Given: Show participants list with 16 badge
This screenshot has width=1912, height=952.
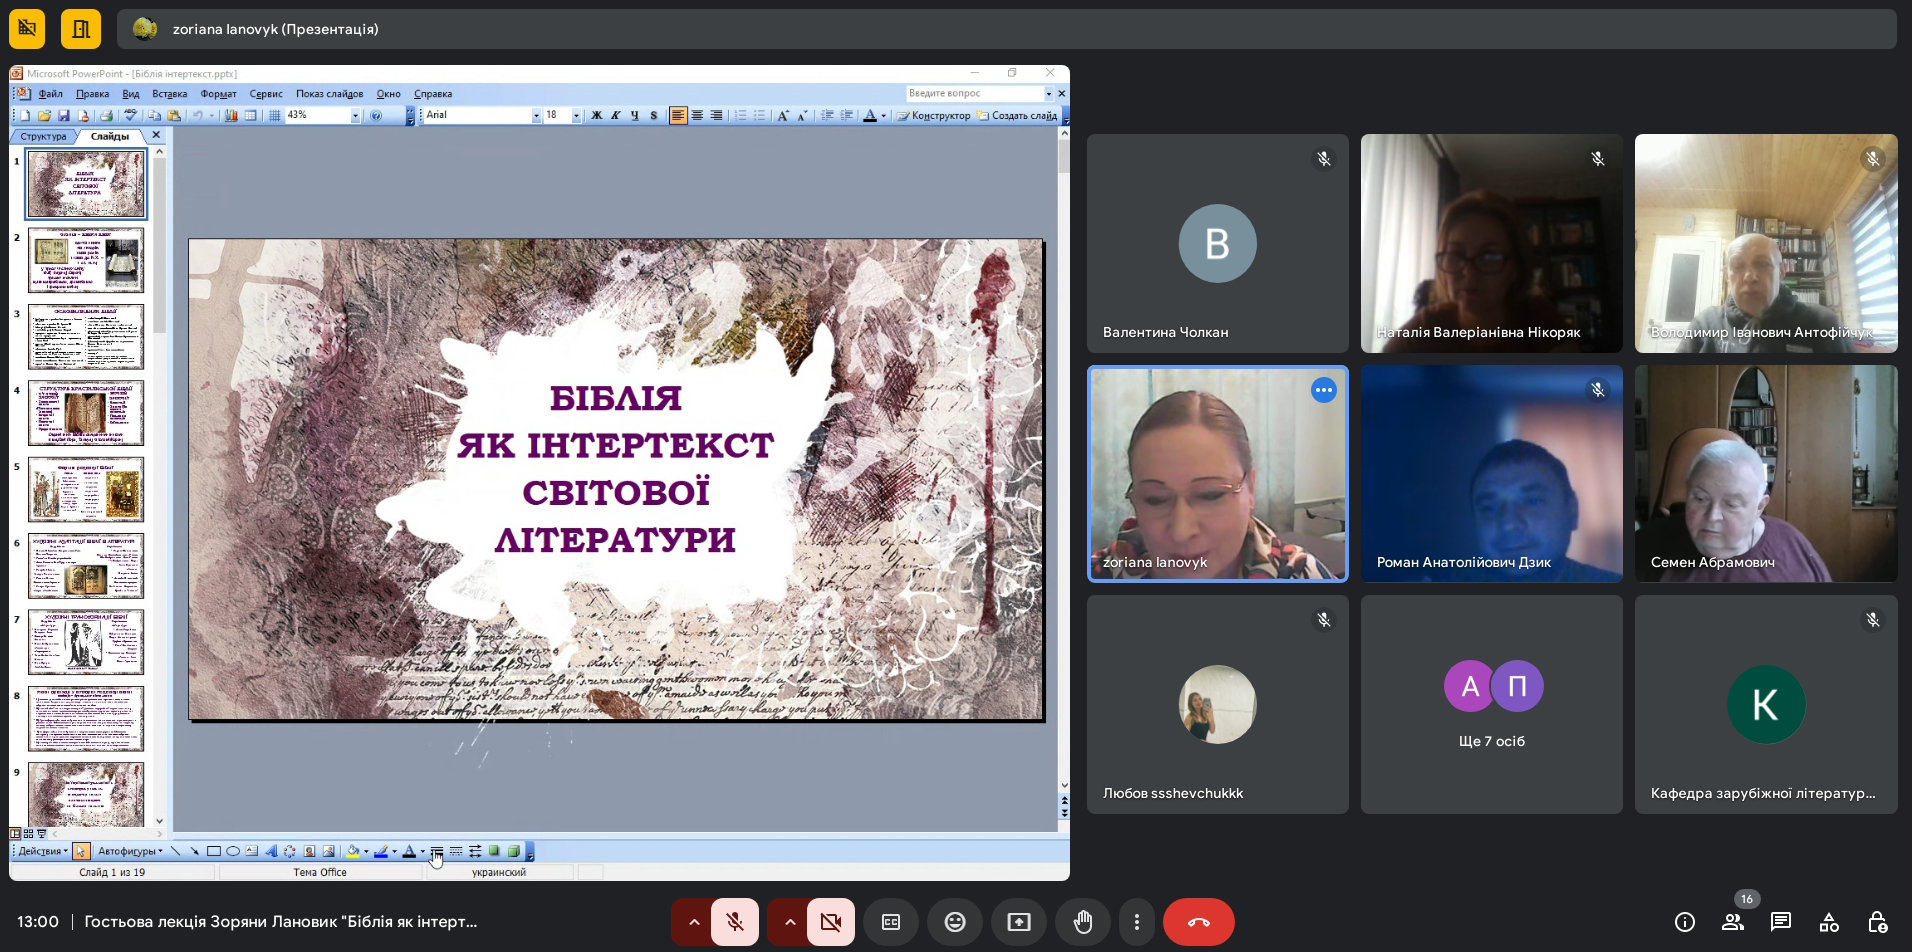Looking at the screenshot, I should pyautogui.click(x=1733, y=922).
